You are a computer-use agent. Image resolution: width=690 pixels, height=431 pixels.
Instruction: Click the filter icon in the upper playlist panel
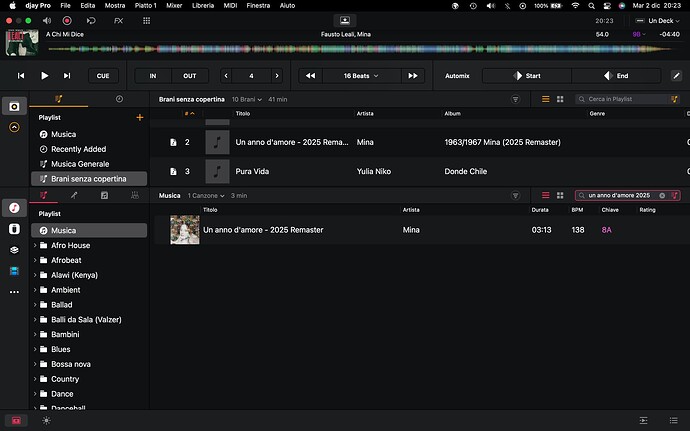click(516, 99)
